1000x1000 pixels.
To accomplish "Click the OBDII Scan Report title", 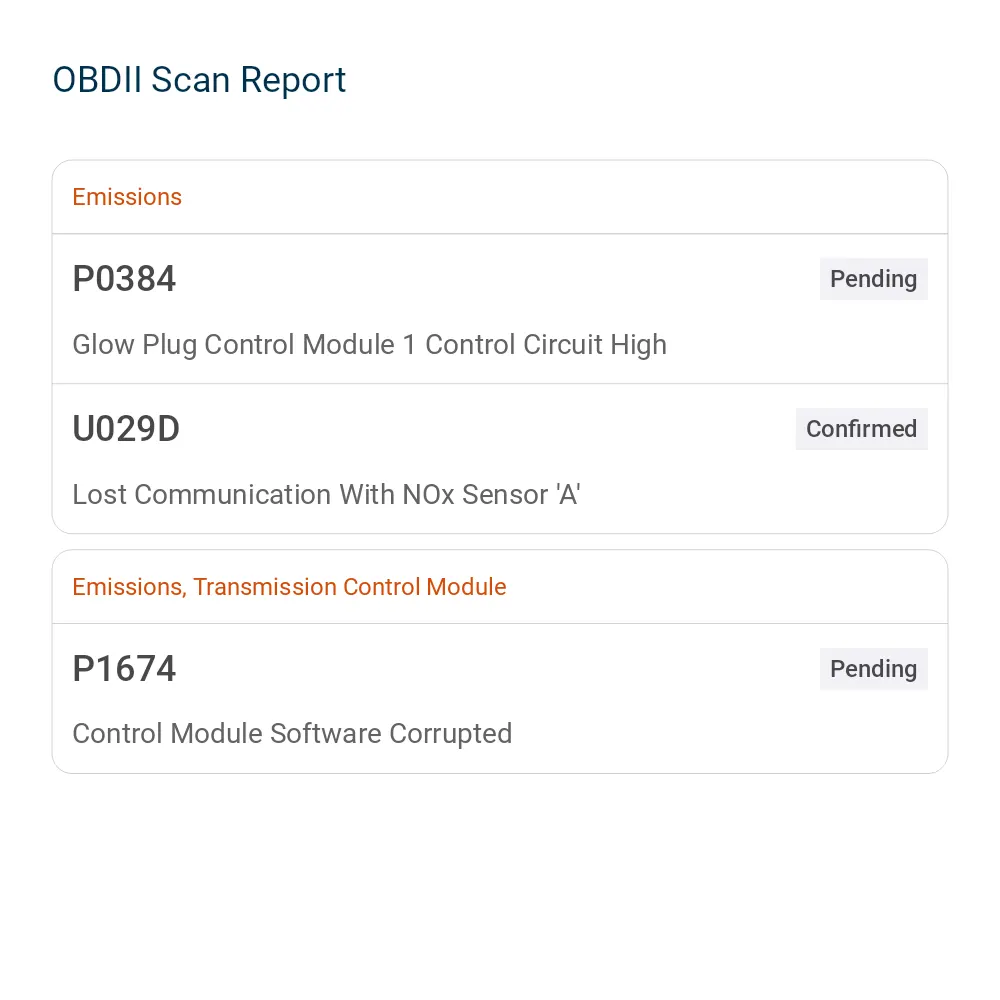I will [199, 80].
